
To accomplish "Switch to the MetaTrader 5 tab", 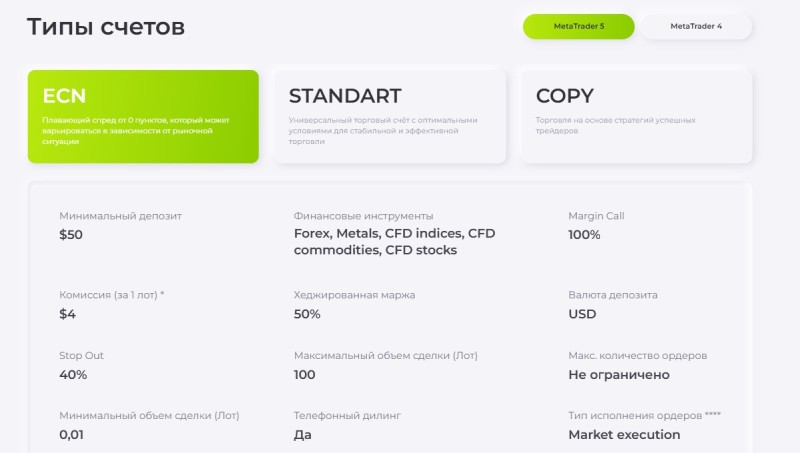I will pos(579,27).
